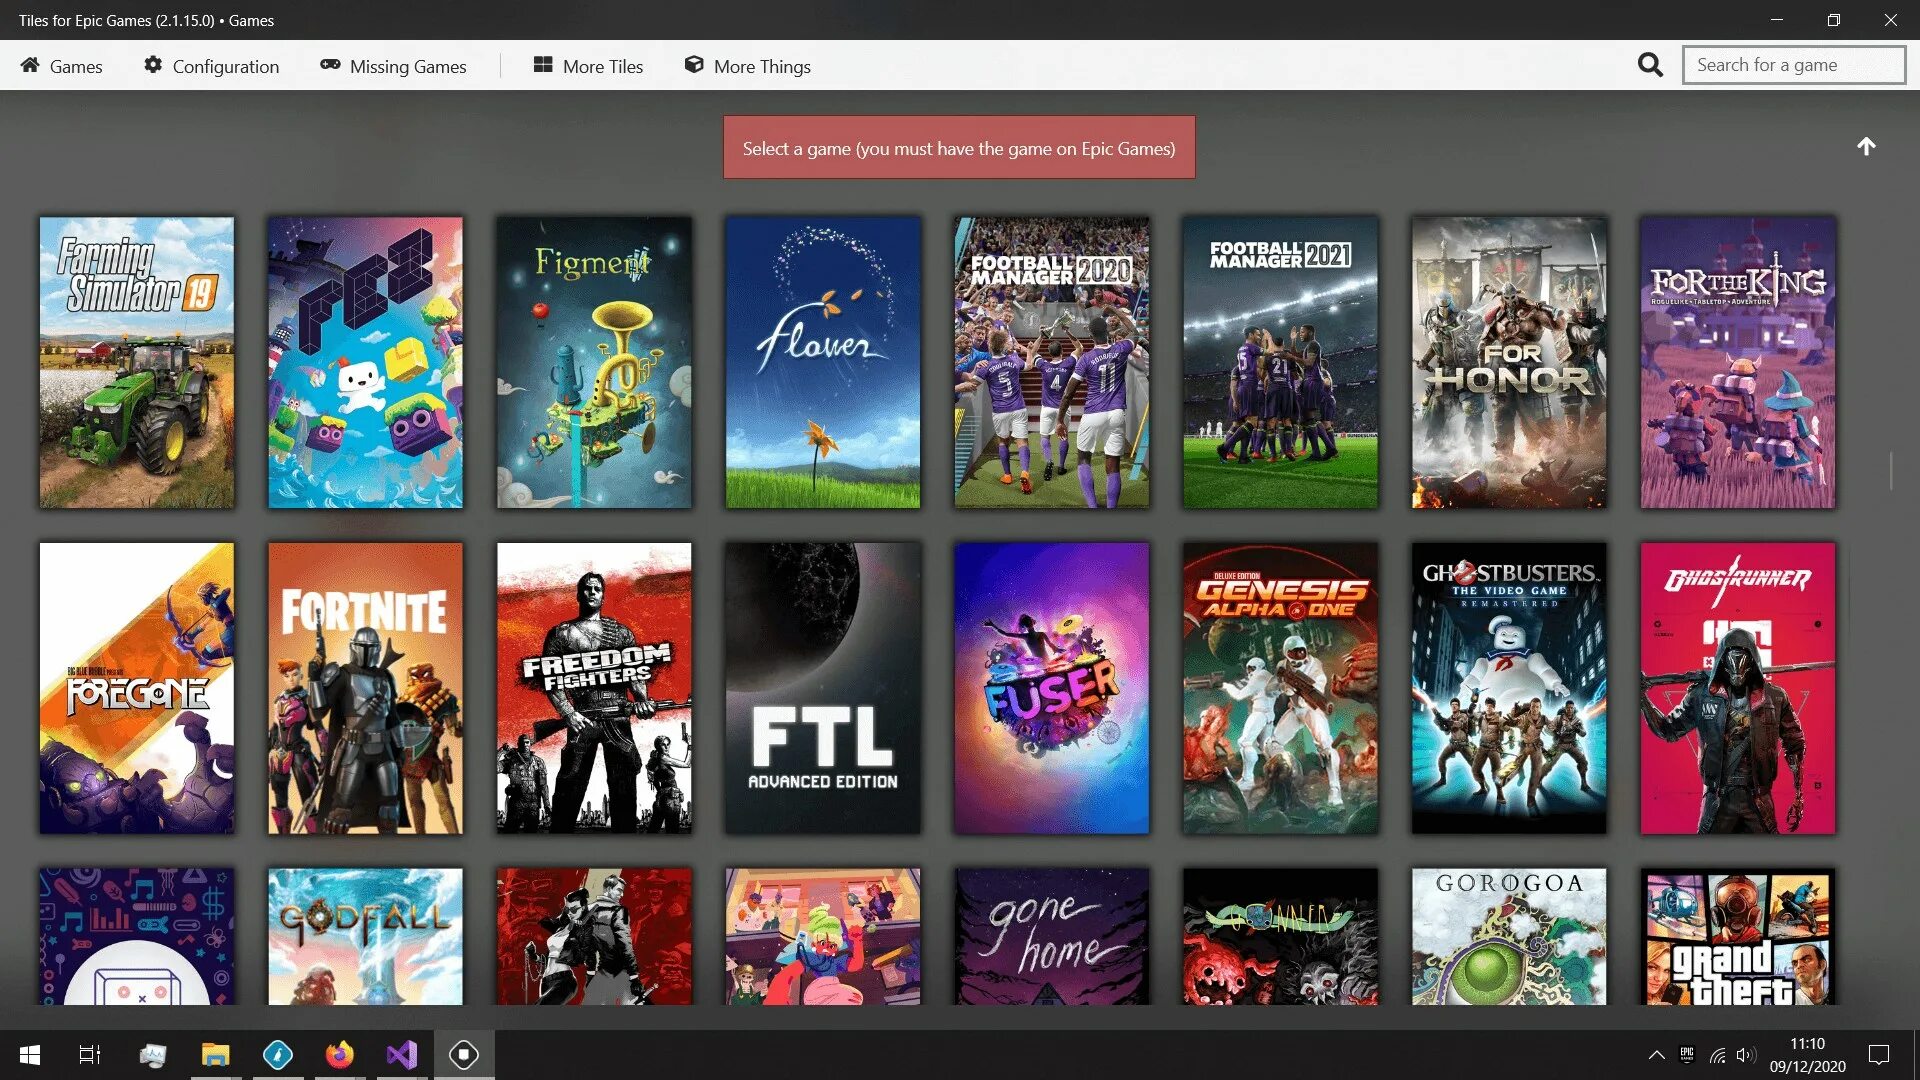
Task: Switch to the Games tab
Action: pos(61,65)
